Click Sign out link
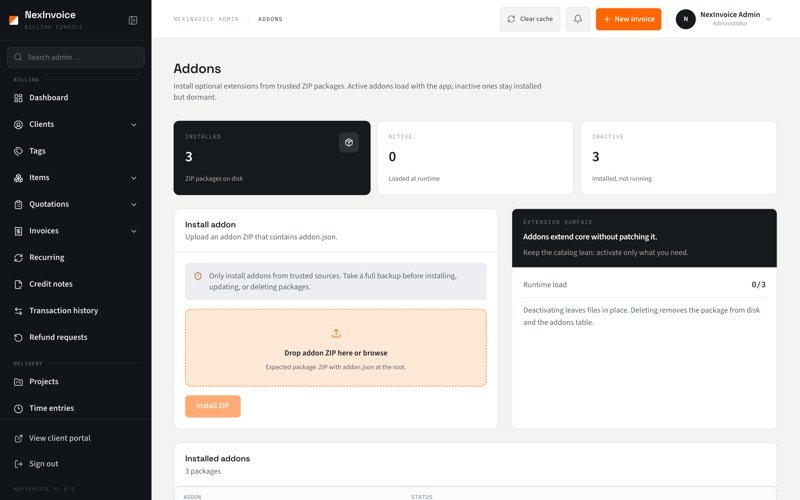 click(76, 464)
